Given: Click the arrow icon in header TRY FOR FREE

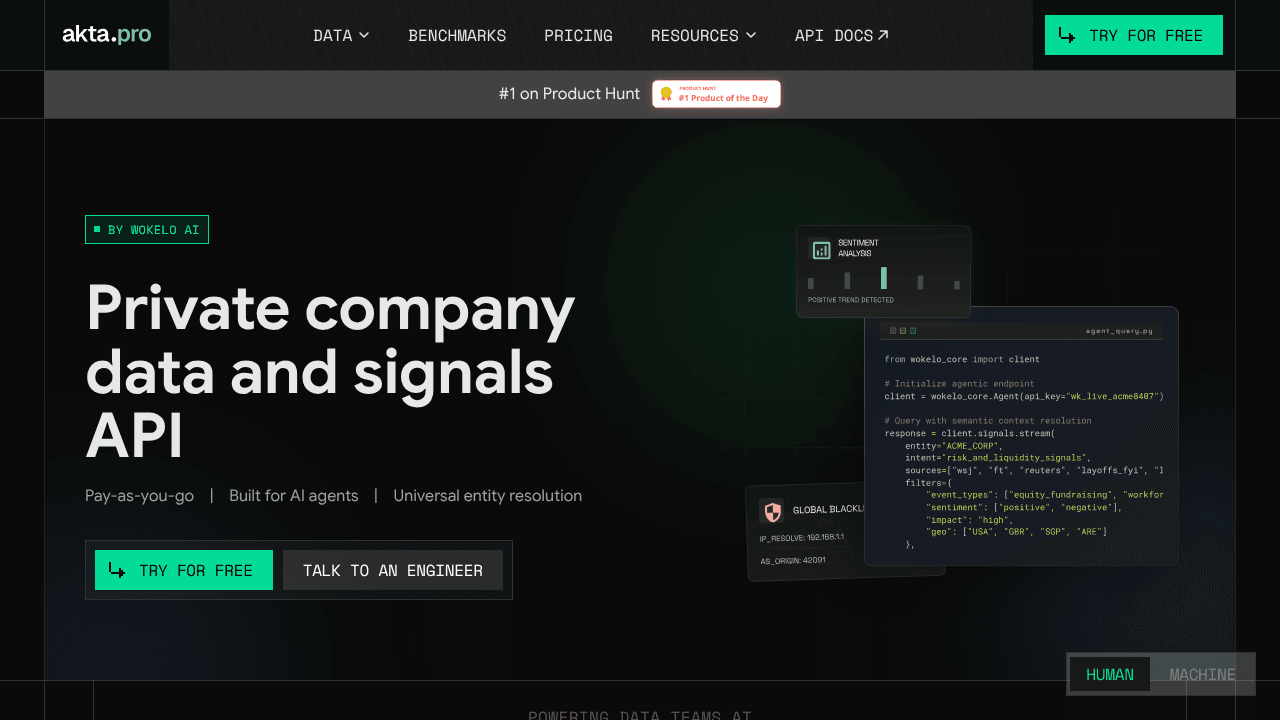Looking at the screenshot, I should point(1068,36).
